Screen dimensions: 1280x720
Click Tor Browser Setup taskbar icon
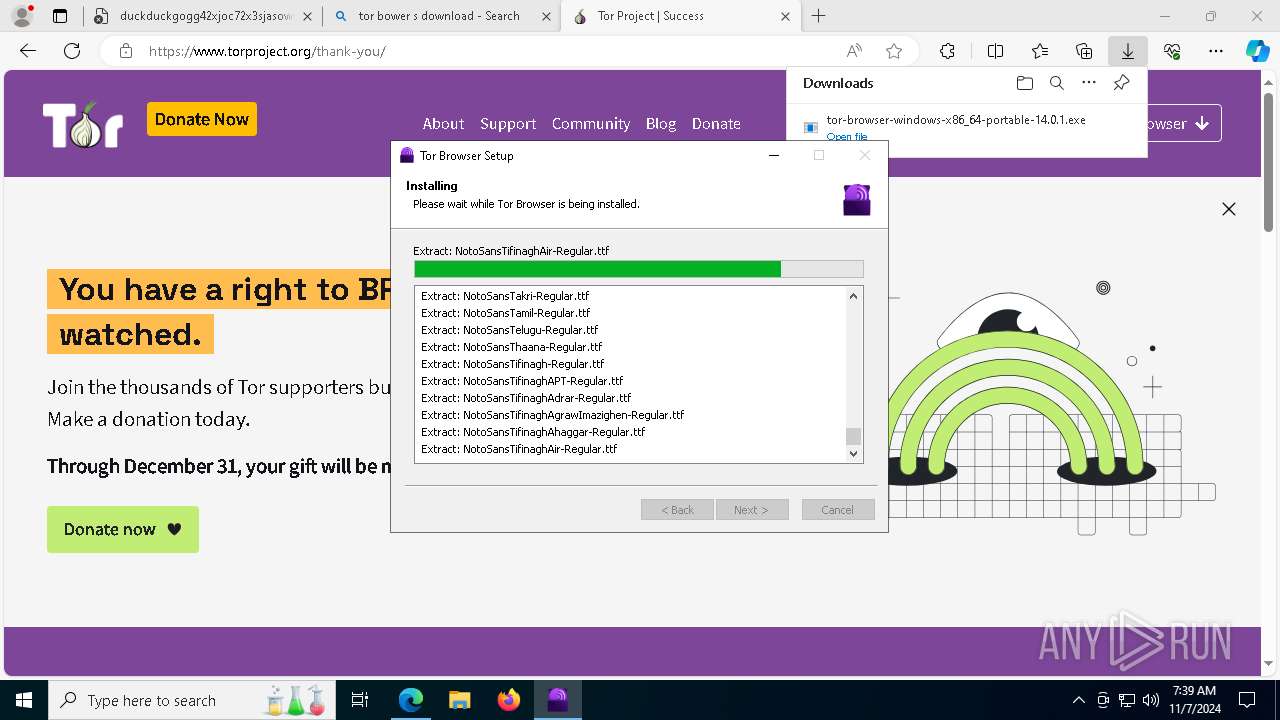click(558, 700)
